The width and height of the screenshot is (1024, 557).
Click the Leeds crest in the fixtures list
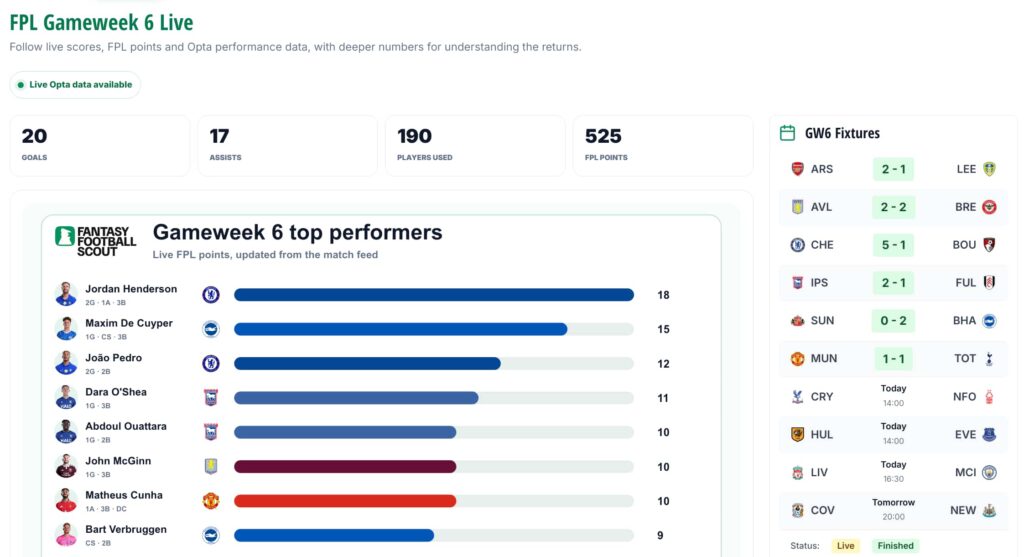coord(989,169)
